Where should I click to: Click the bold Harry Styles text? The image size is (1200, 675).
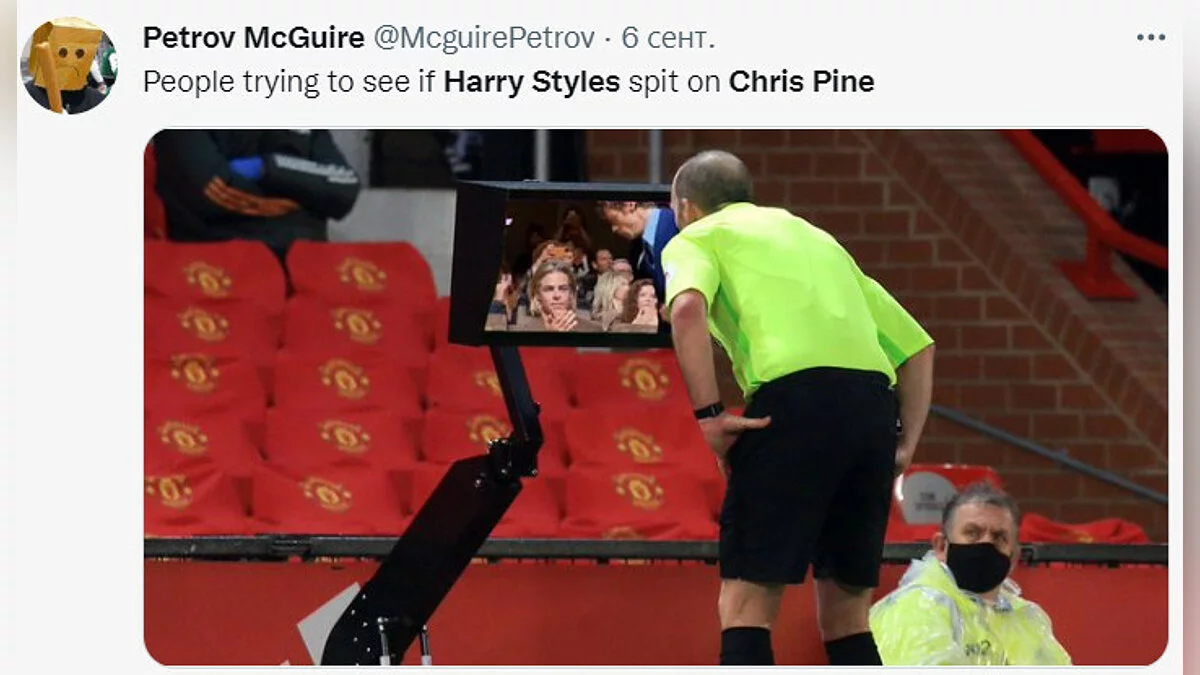point(532,82)
